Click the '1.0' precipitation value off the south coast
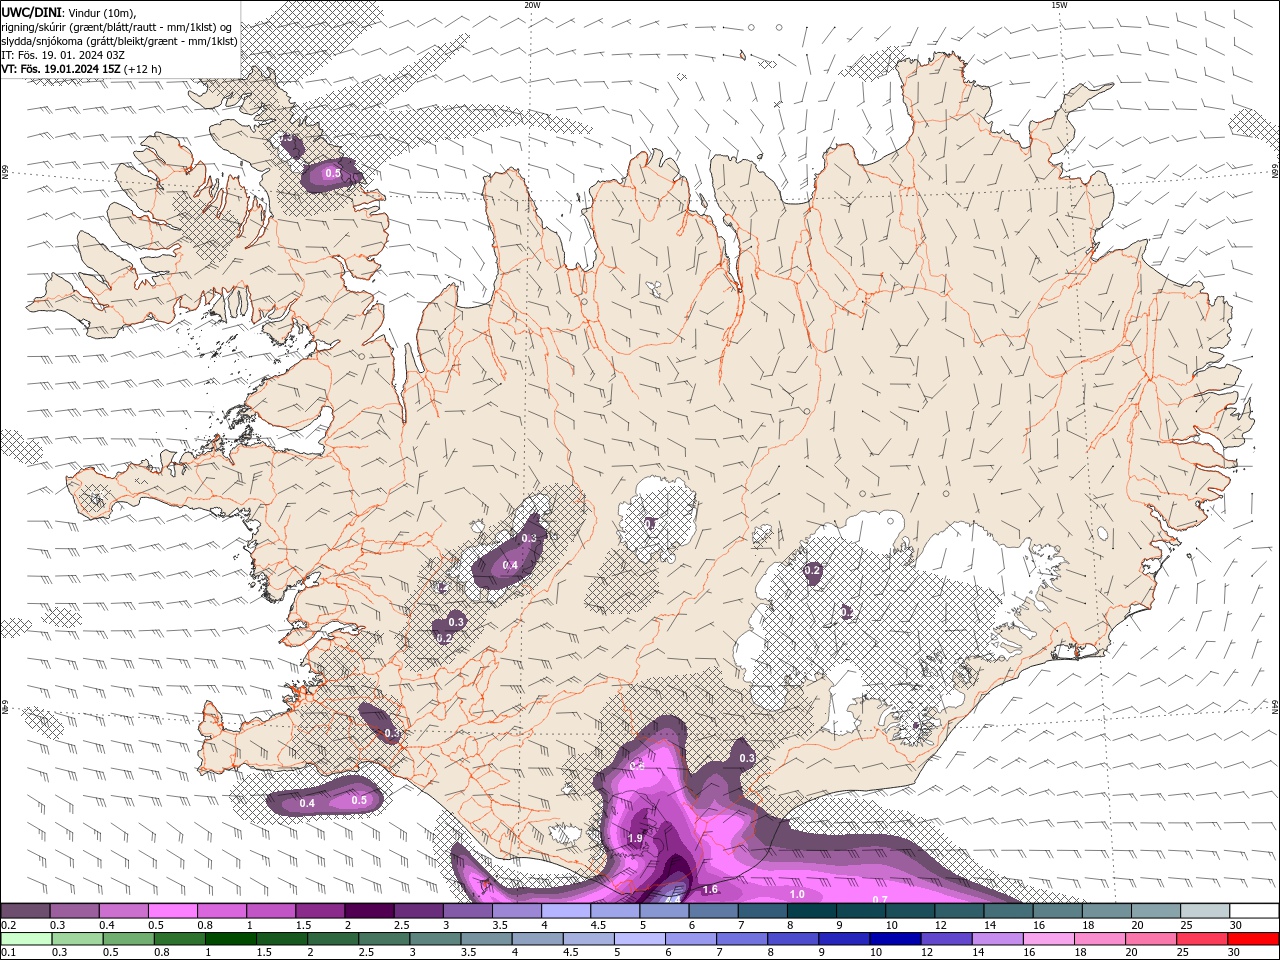Viewport: 1280px width, 960px height. tap(797, 894)
